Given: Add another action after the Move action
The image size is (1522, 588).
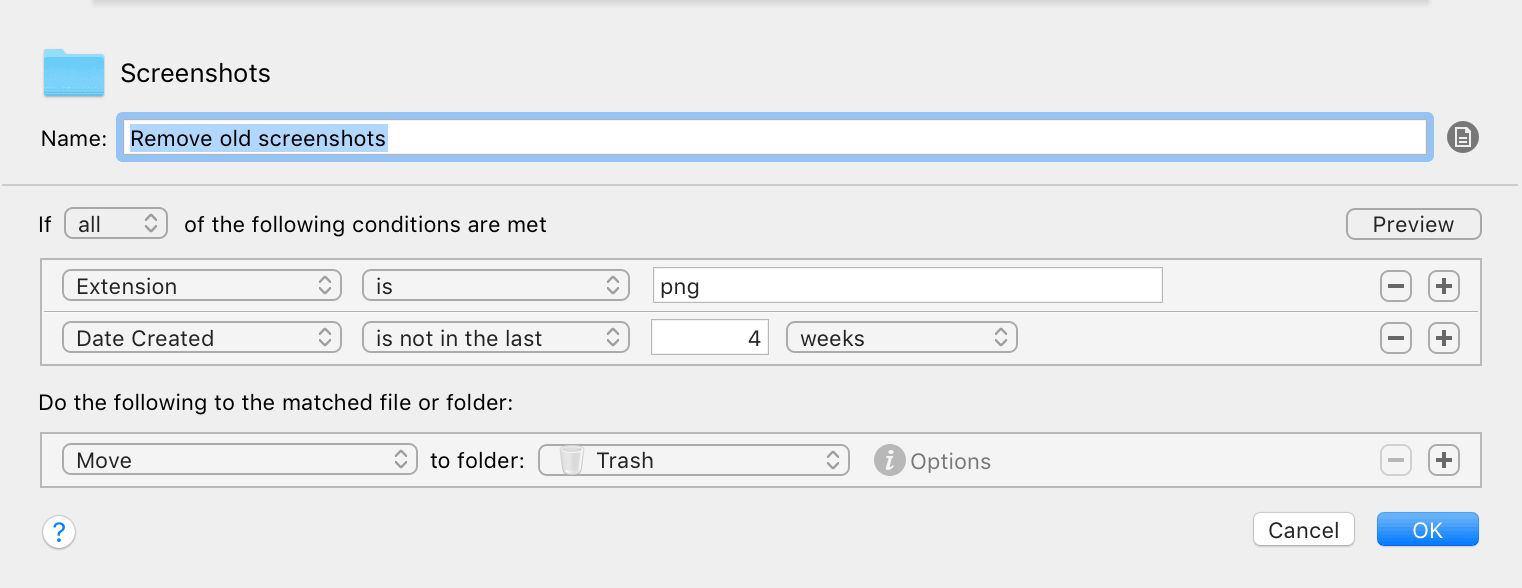Looking at the screenshot, I should click(1443, 461).
